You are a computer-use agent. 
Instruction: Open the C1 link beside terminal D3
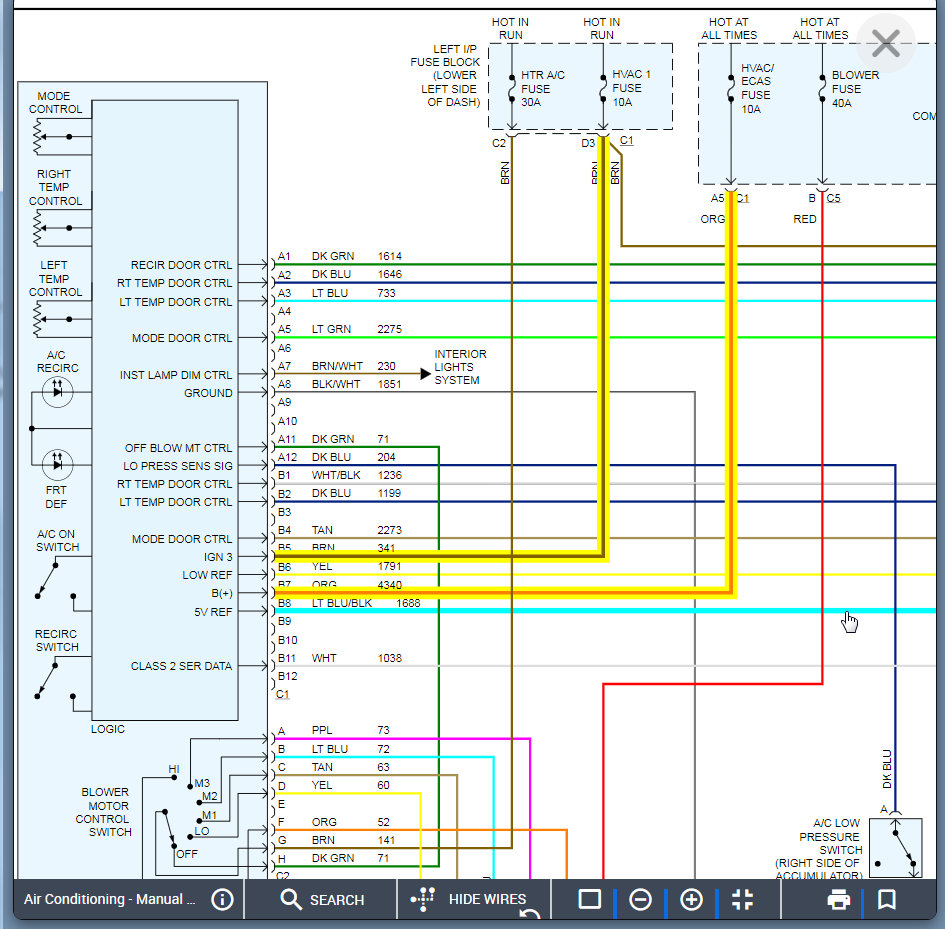tap(627, 140)
